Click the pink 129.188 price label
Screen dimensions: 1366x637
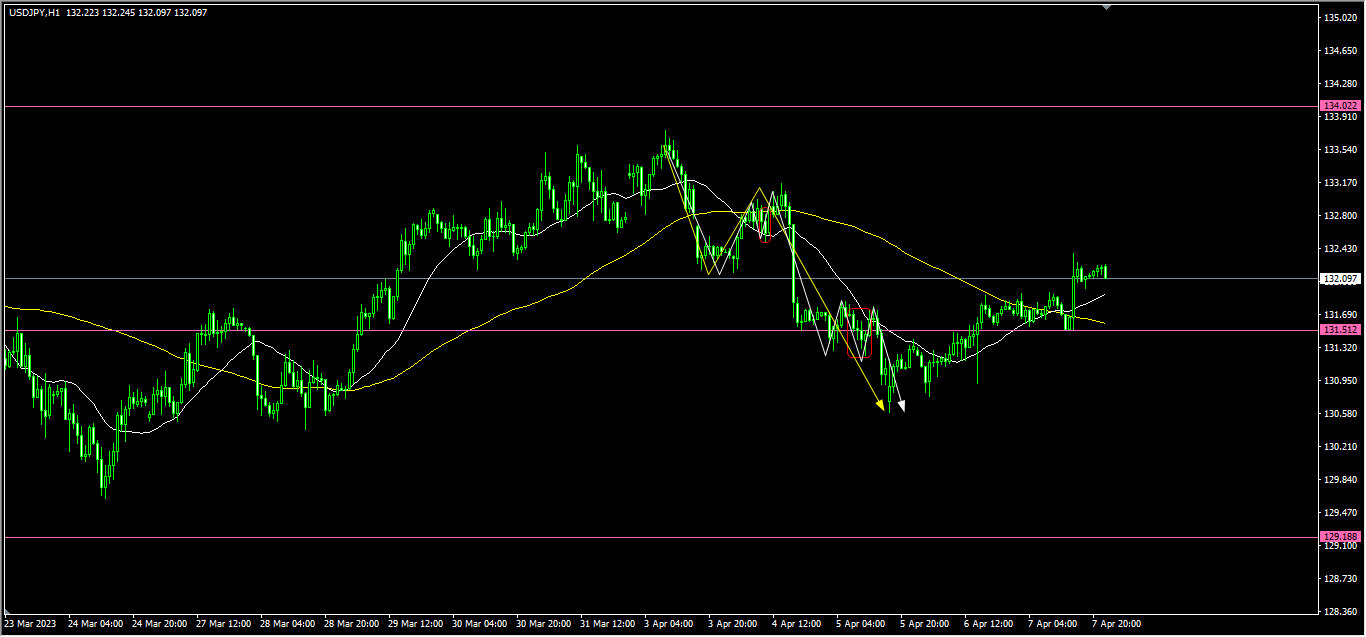click(1340, 537)
